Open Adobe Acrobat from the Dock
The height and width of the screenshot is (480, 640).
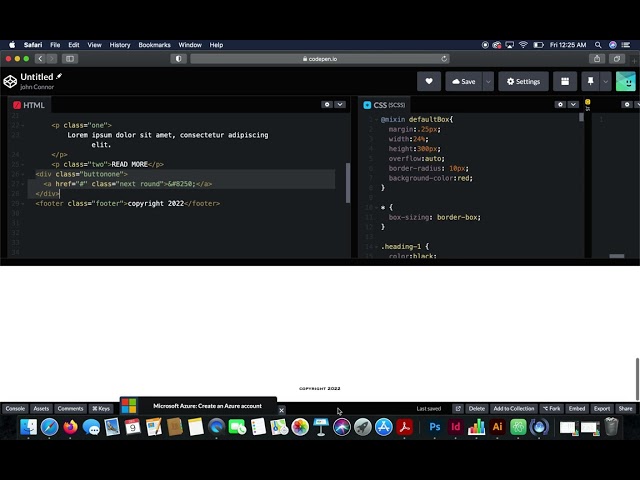[x=404, y=427]
